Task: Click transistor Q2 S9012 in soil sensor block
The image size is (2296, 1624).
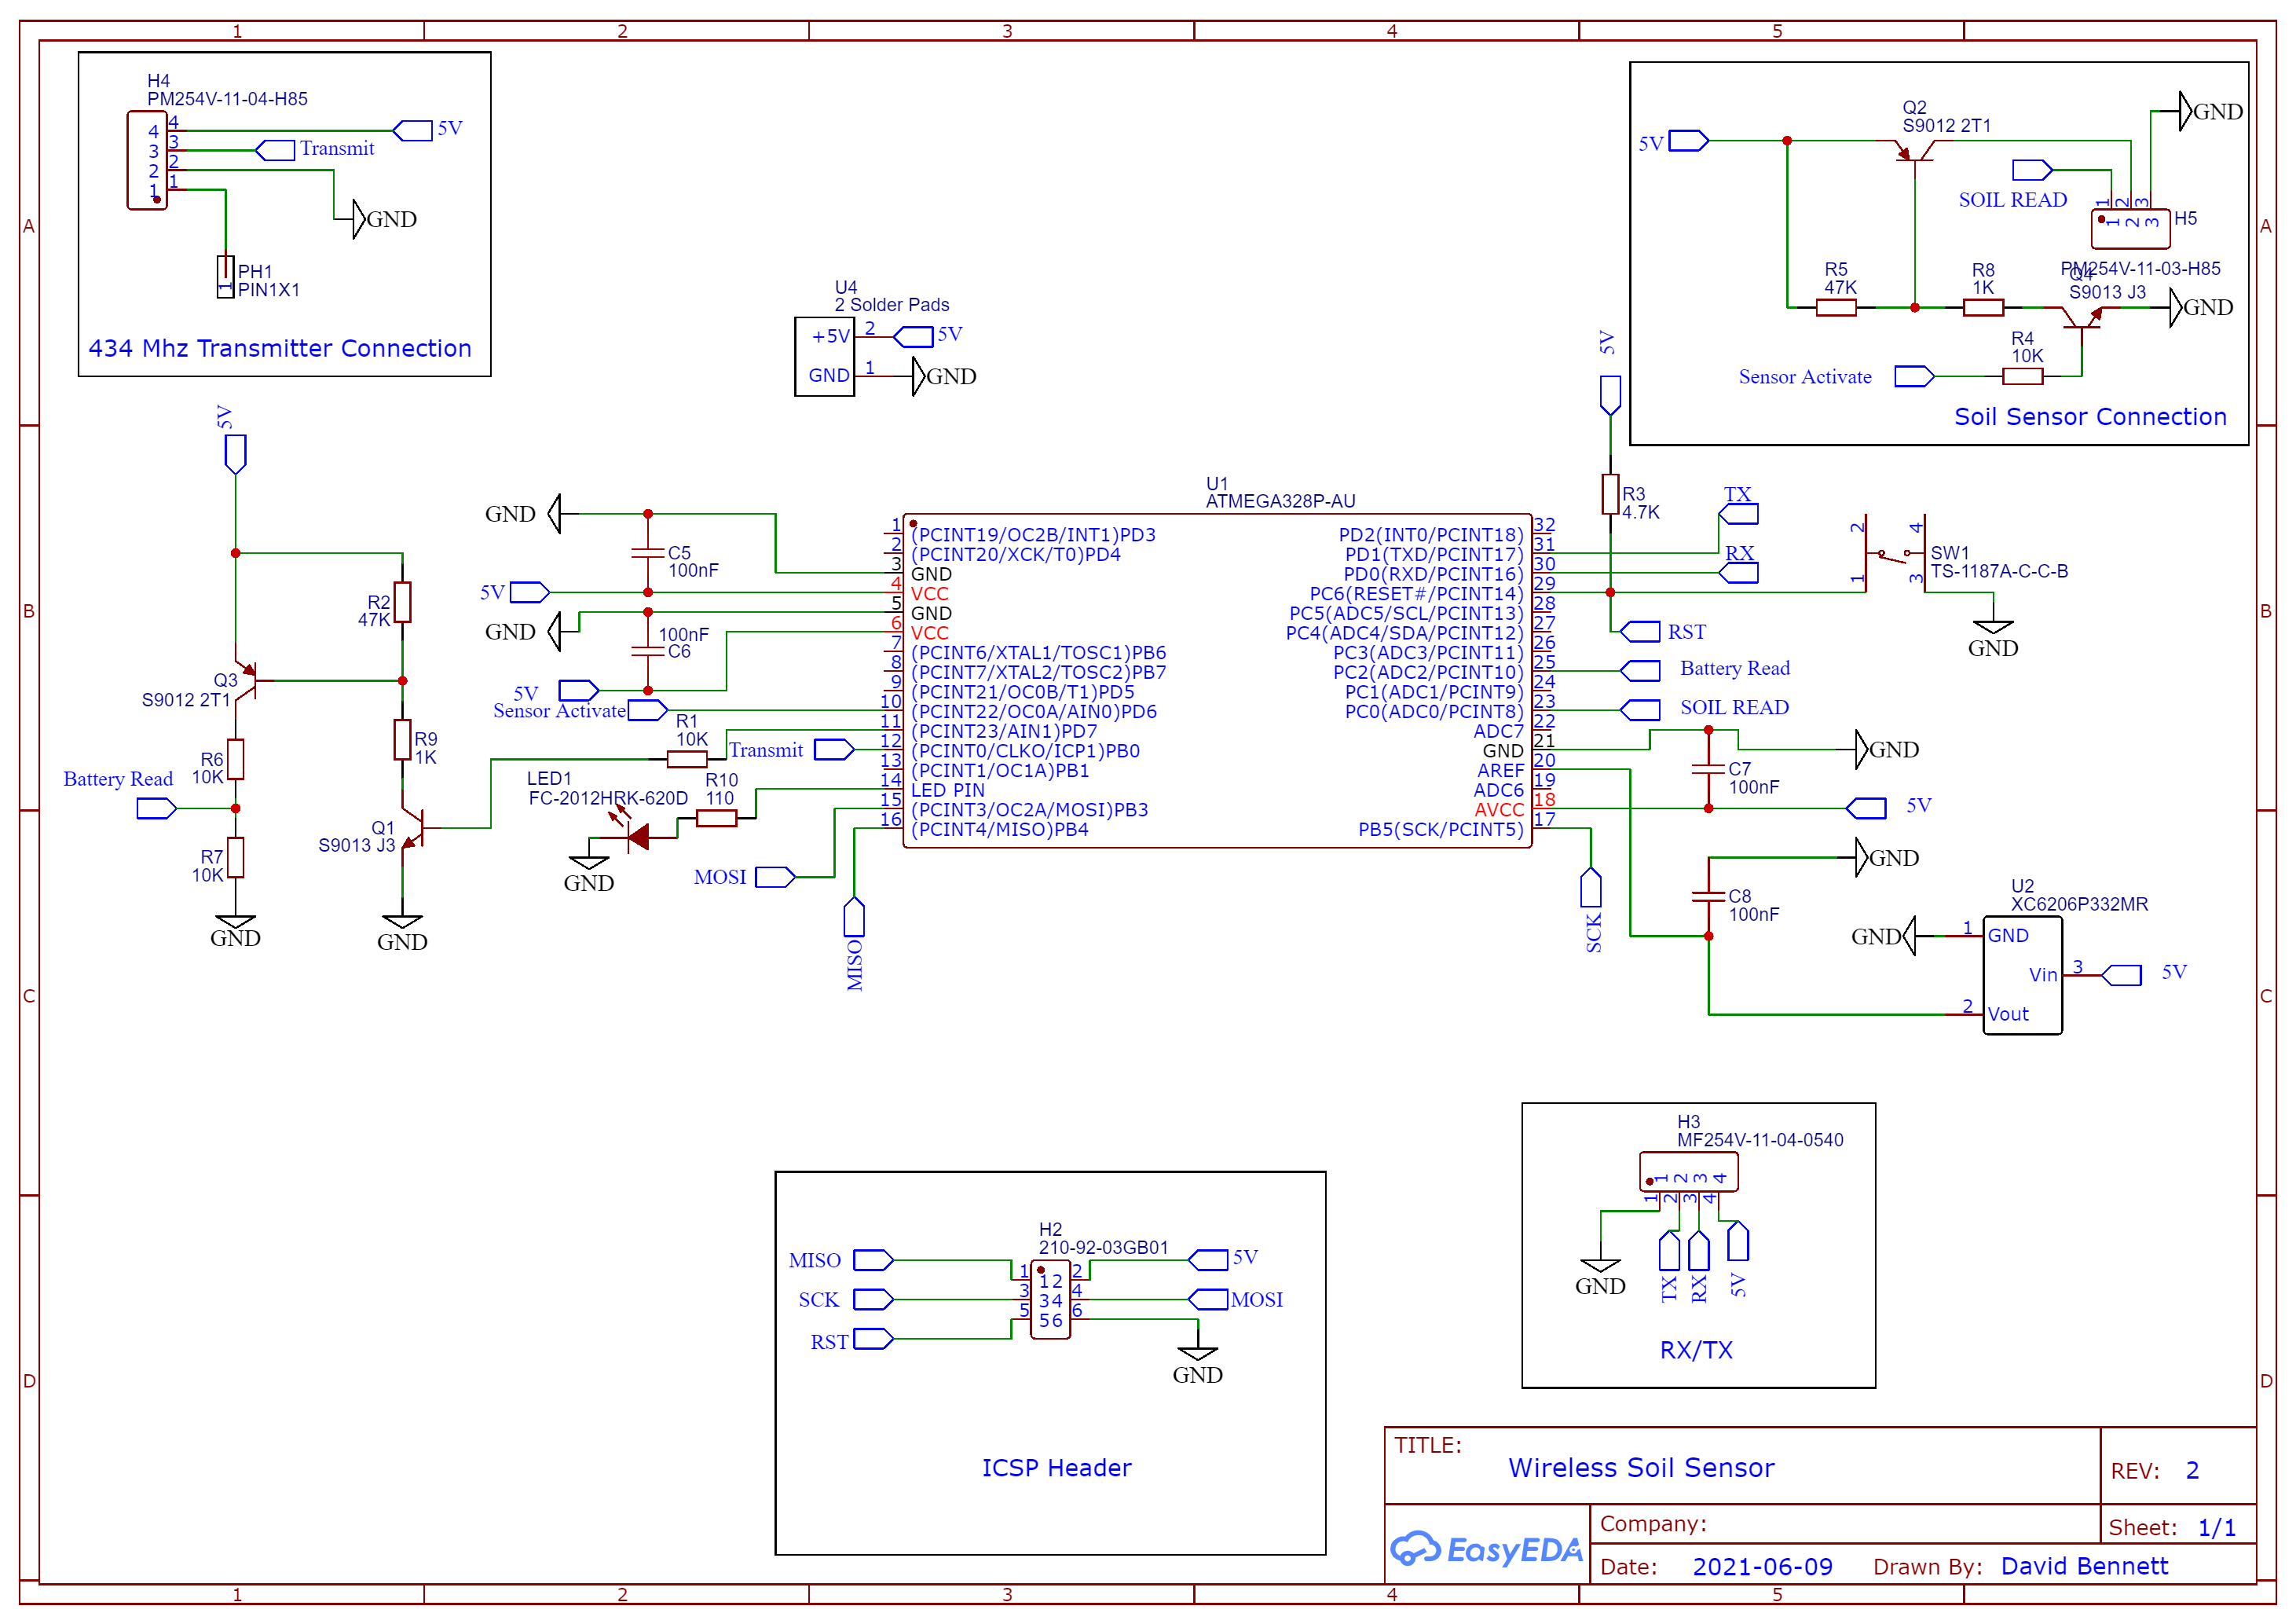Action: click(1915, 150)
